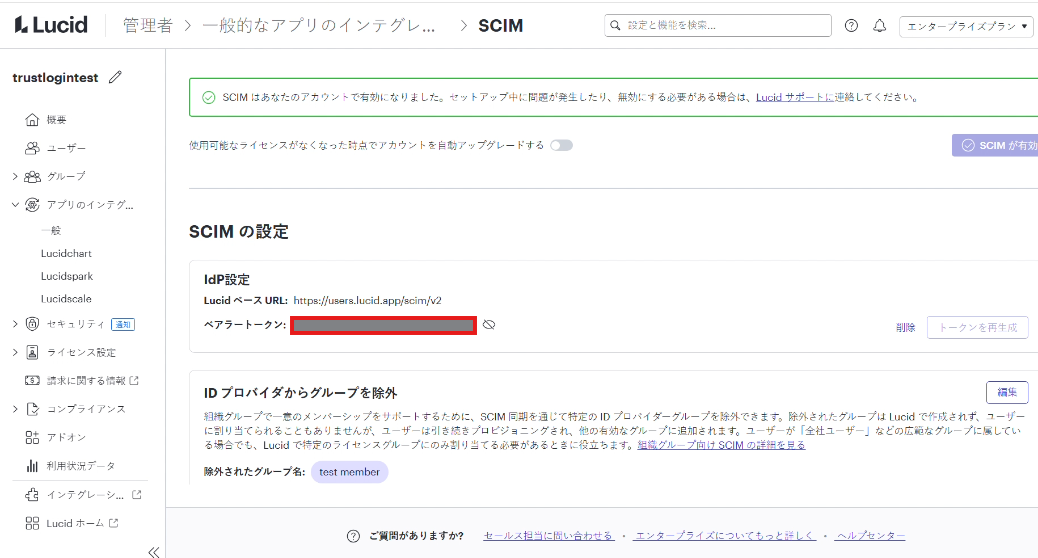Expand the コンプライアンス section chevron
The height and width of the screenshot is (558, 1038).
coord(15,409)
